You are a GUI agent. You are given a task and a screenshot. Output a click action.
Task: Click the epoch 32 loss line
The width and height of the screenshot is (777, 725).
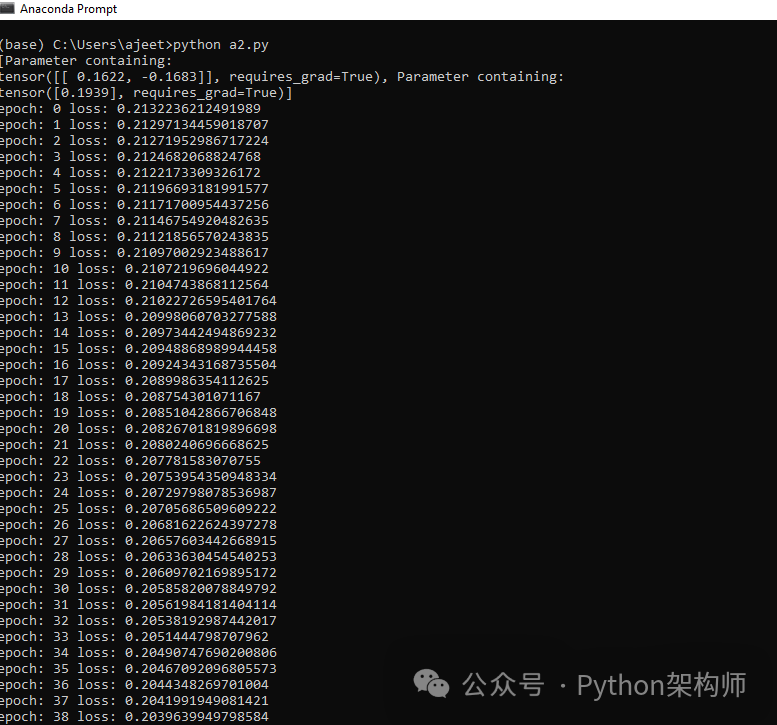click(x=138, y=620)
